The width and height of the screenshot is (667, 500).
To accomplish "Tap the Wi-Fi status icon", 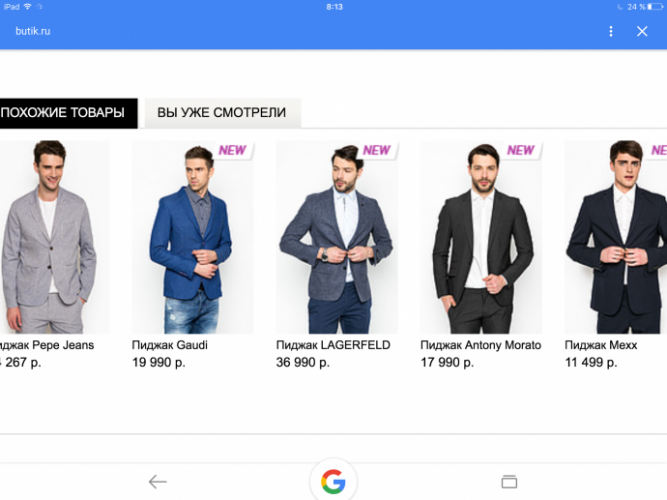I will [x=28, y=6].
